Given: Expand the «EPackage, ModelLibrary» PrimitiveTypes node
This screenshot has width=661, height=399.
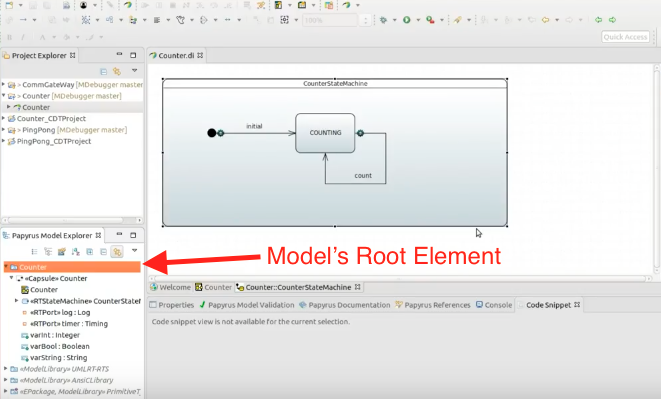Looking at the screenshot, I should 5,391.
